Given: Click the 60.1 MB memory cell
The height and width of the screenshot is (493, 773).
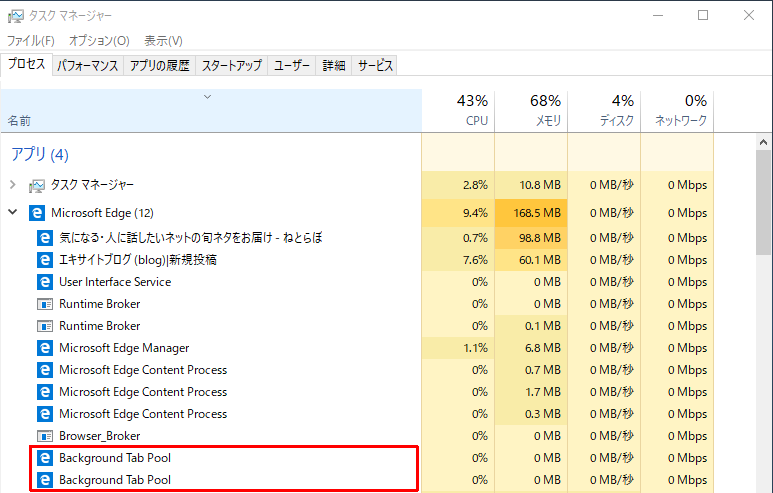Looking at the screenshot, I should point(531,260).
